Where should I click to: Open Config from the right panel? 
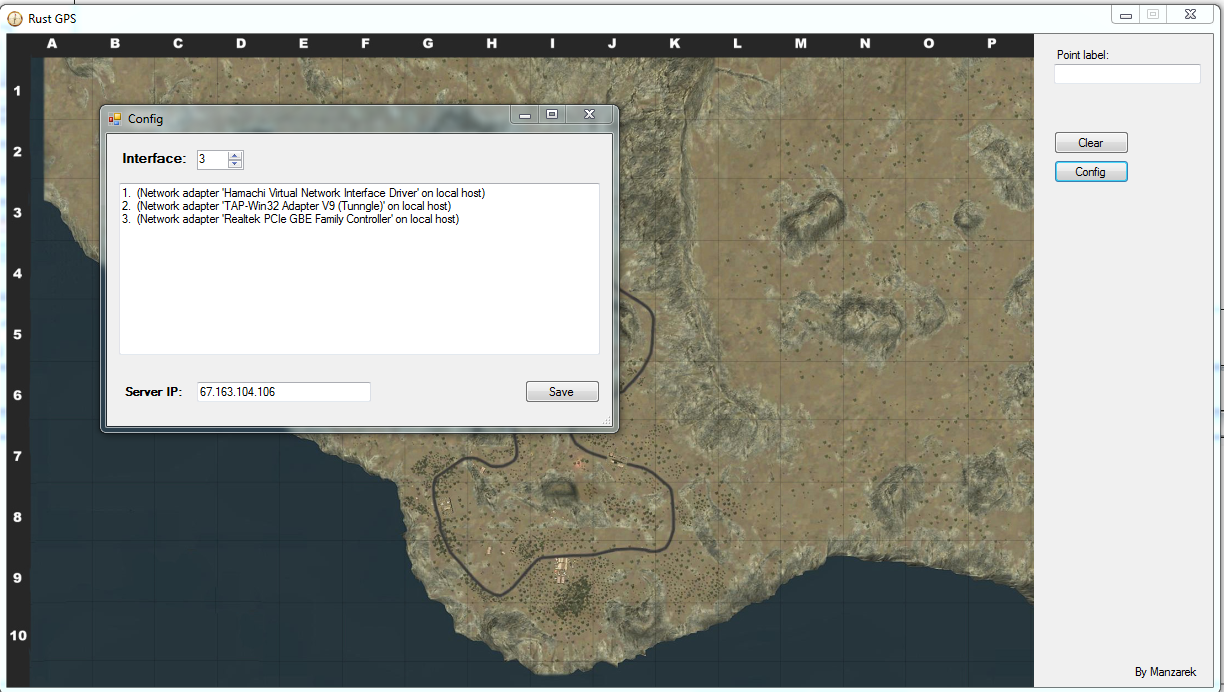(1091, 172)
